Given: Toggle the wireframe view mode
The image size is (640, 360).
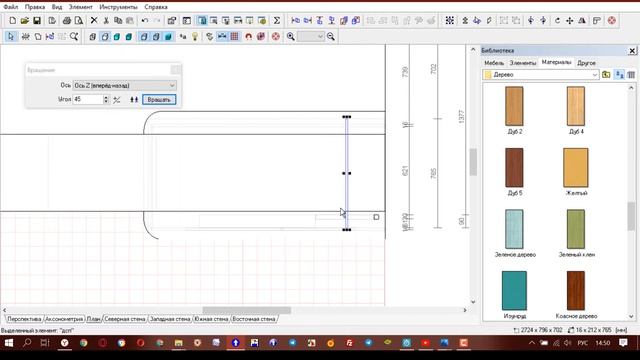Looking at the screenshot, I should tap(92, 37).
